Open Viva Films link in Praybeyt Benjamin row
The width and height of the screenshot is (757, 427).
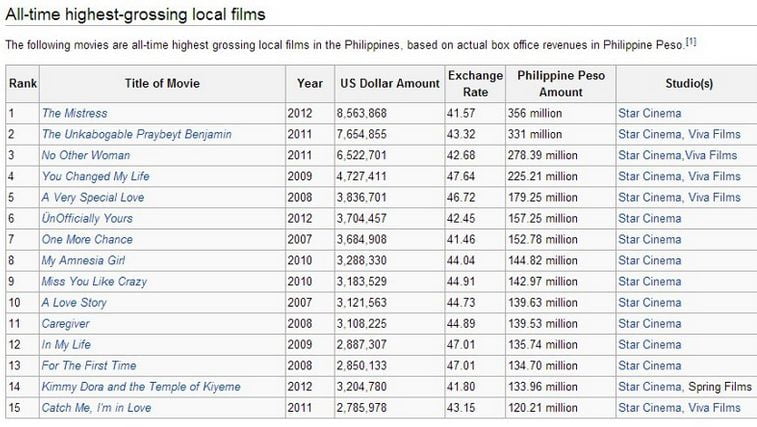pyautogui.click(x=714, y=134)
